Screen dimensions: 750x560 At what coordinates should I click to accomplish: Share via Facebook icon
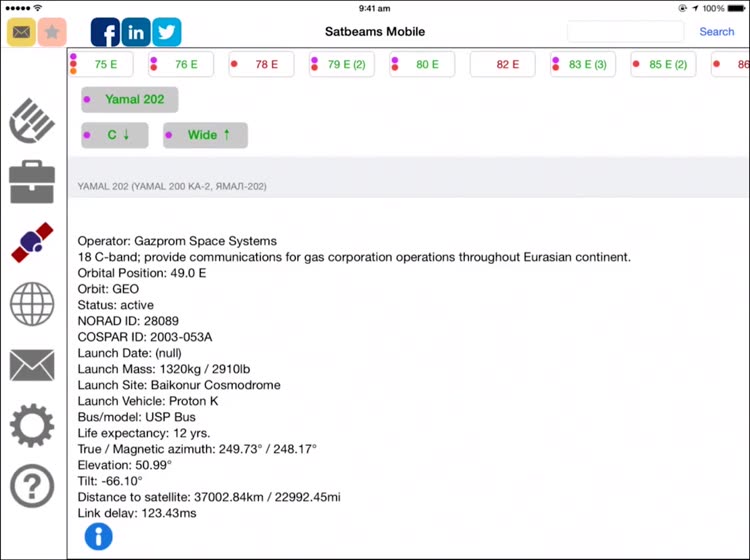tap(105, 32)
